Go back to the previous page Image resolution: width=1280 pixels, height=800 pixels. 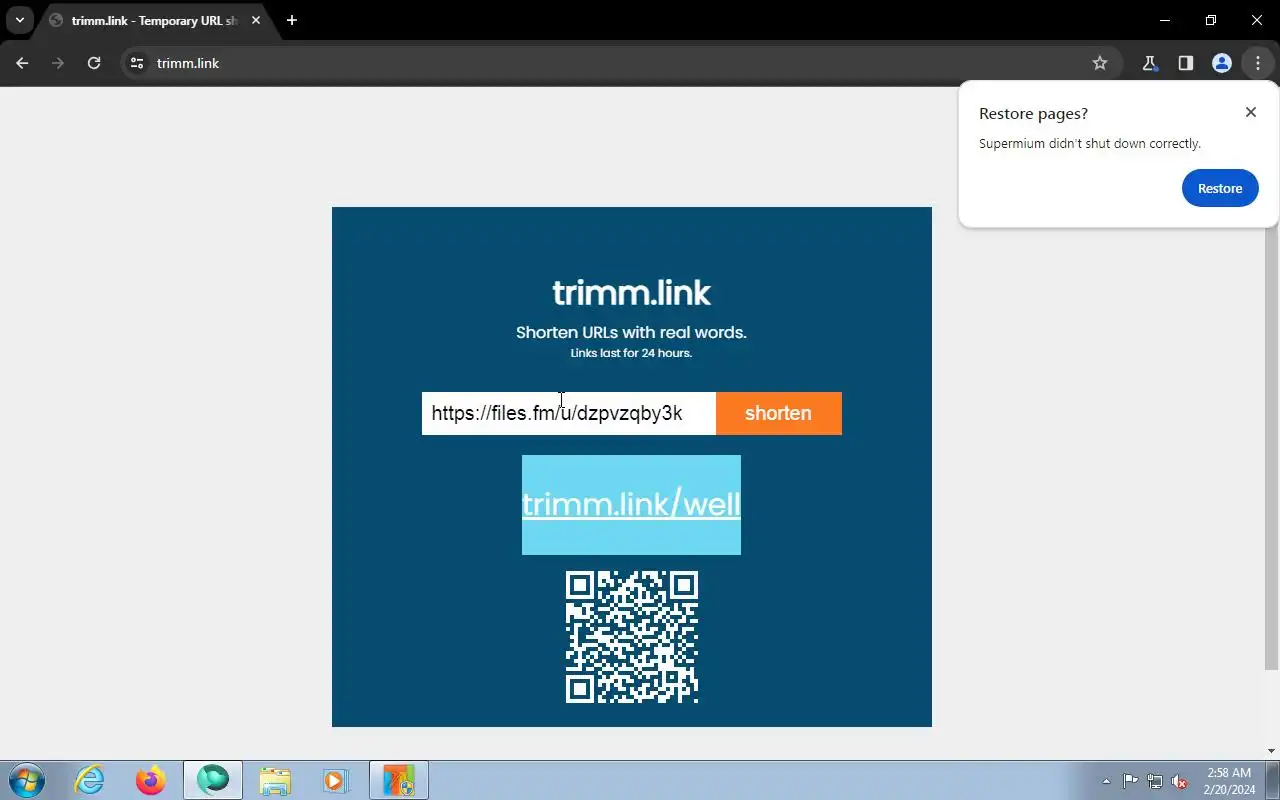coord(22,63)
